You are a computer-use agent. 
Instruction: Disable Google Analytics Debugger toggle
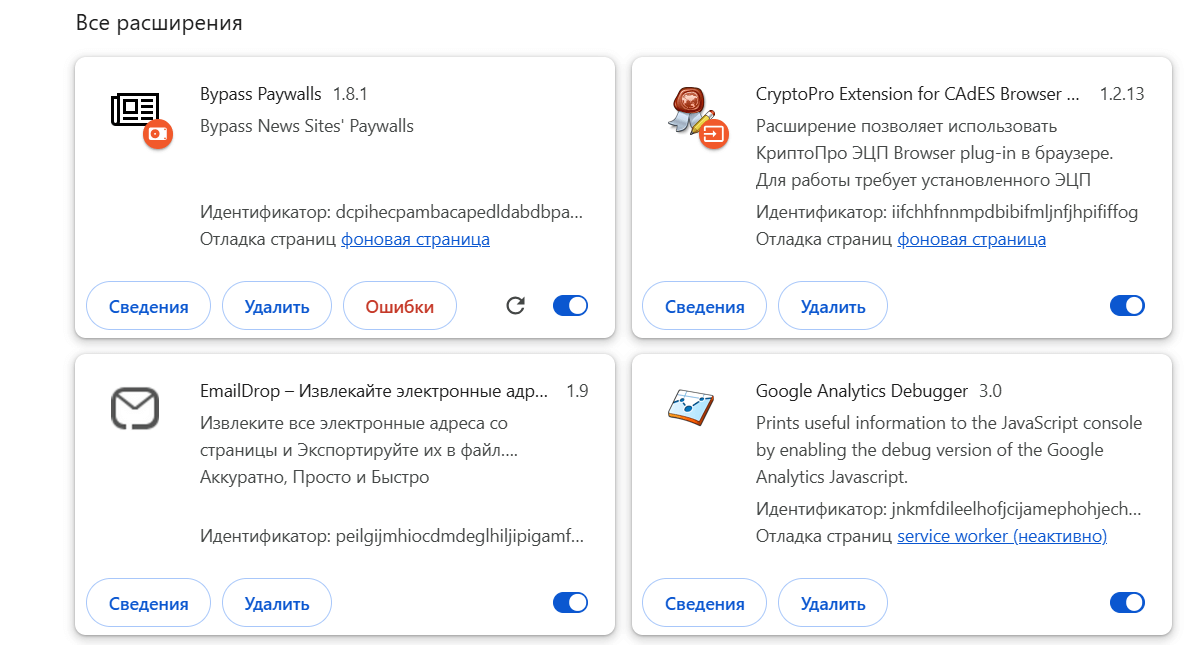[1127, 602]
